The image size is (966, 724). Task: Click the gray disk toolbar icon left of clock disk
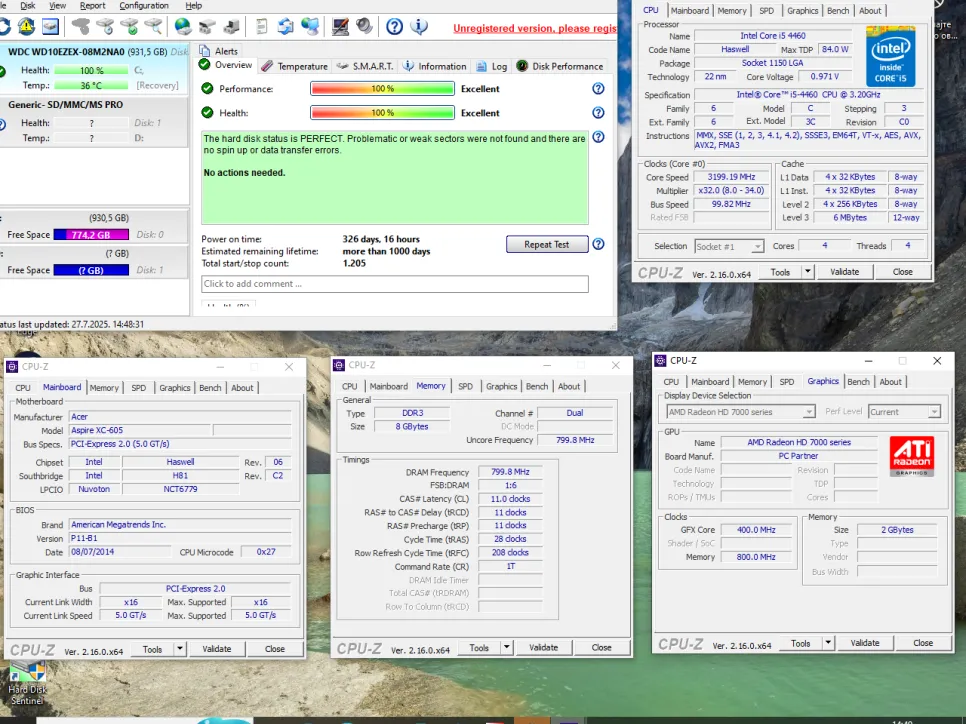(81, 26)
